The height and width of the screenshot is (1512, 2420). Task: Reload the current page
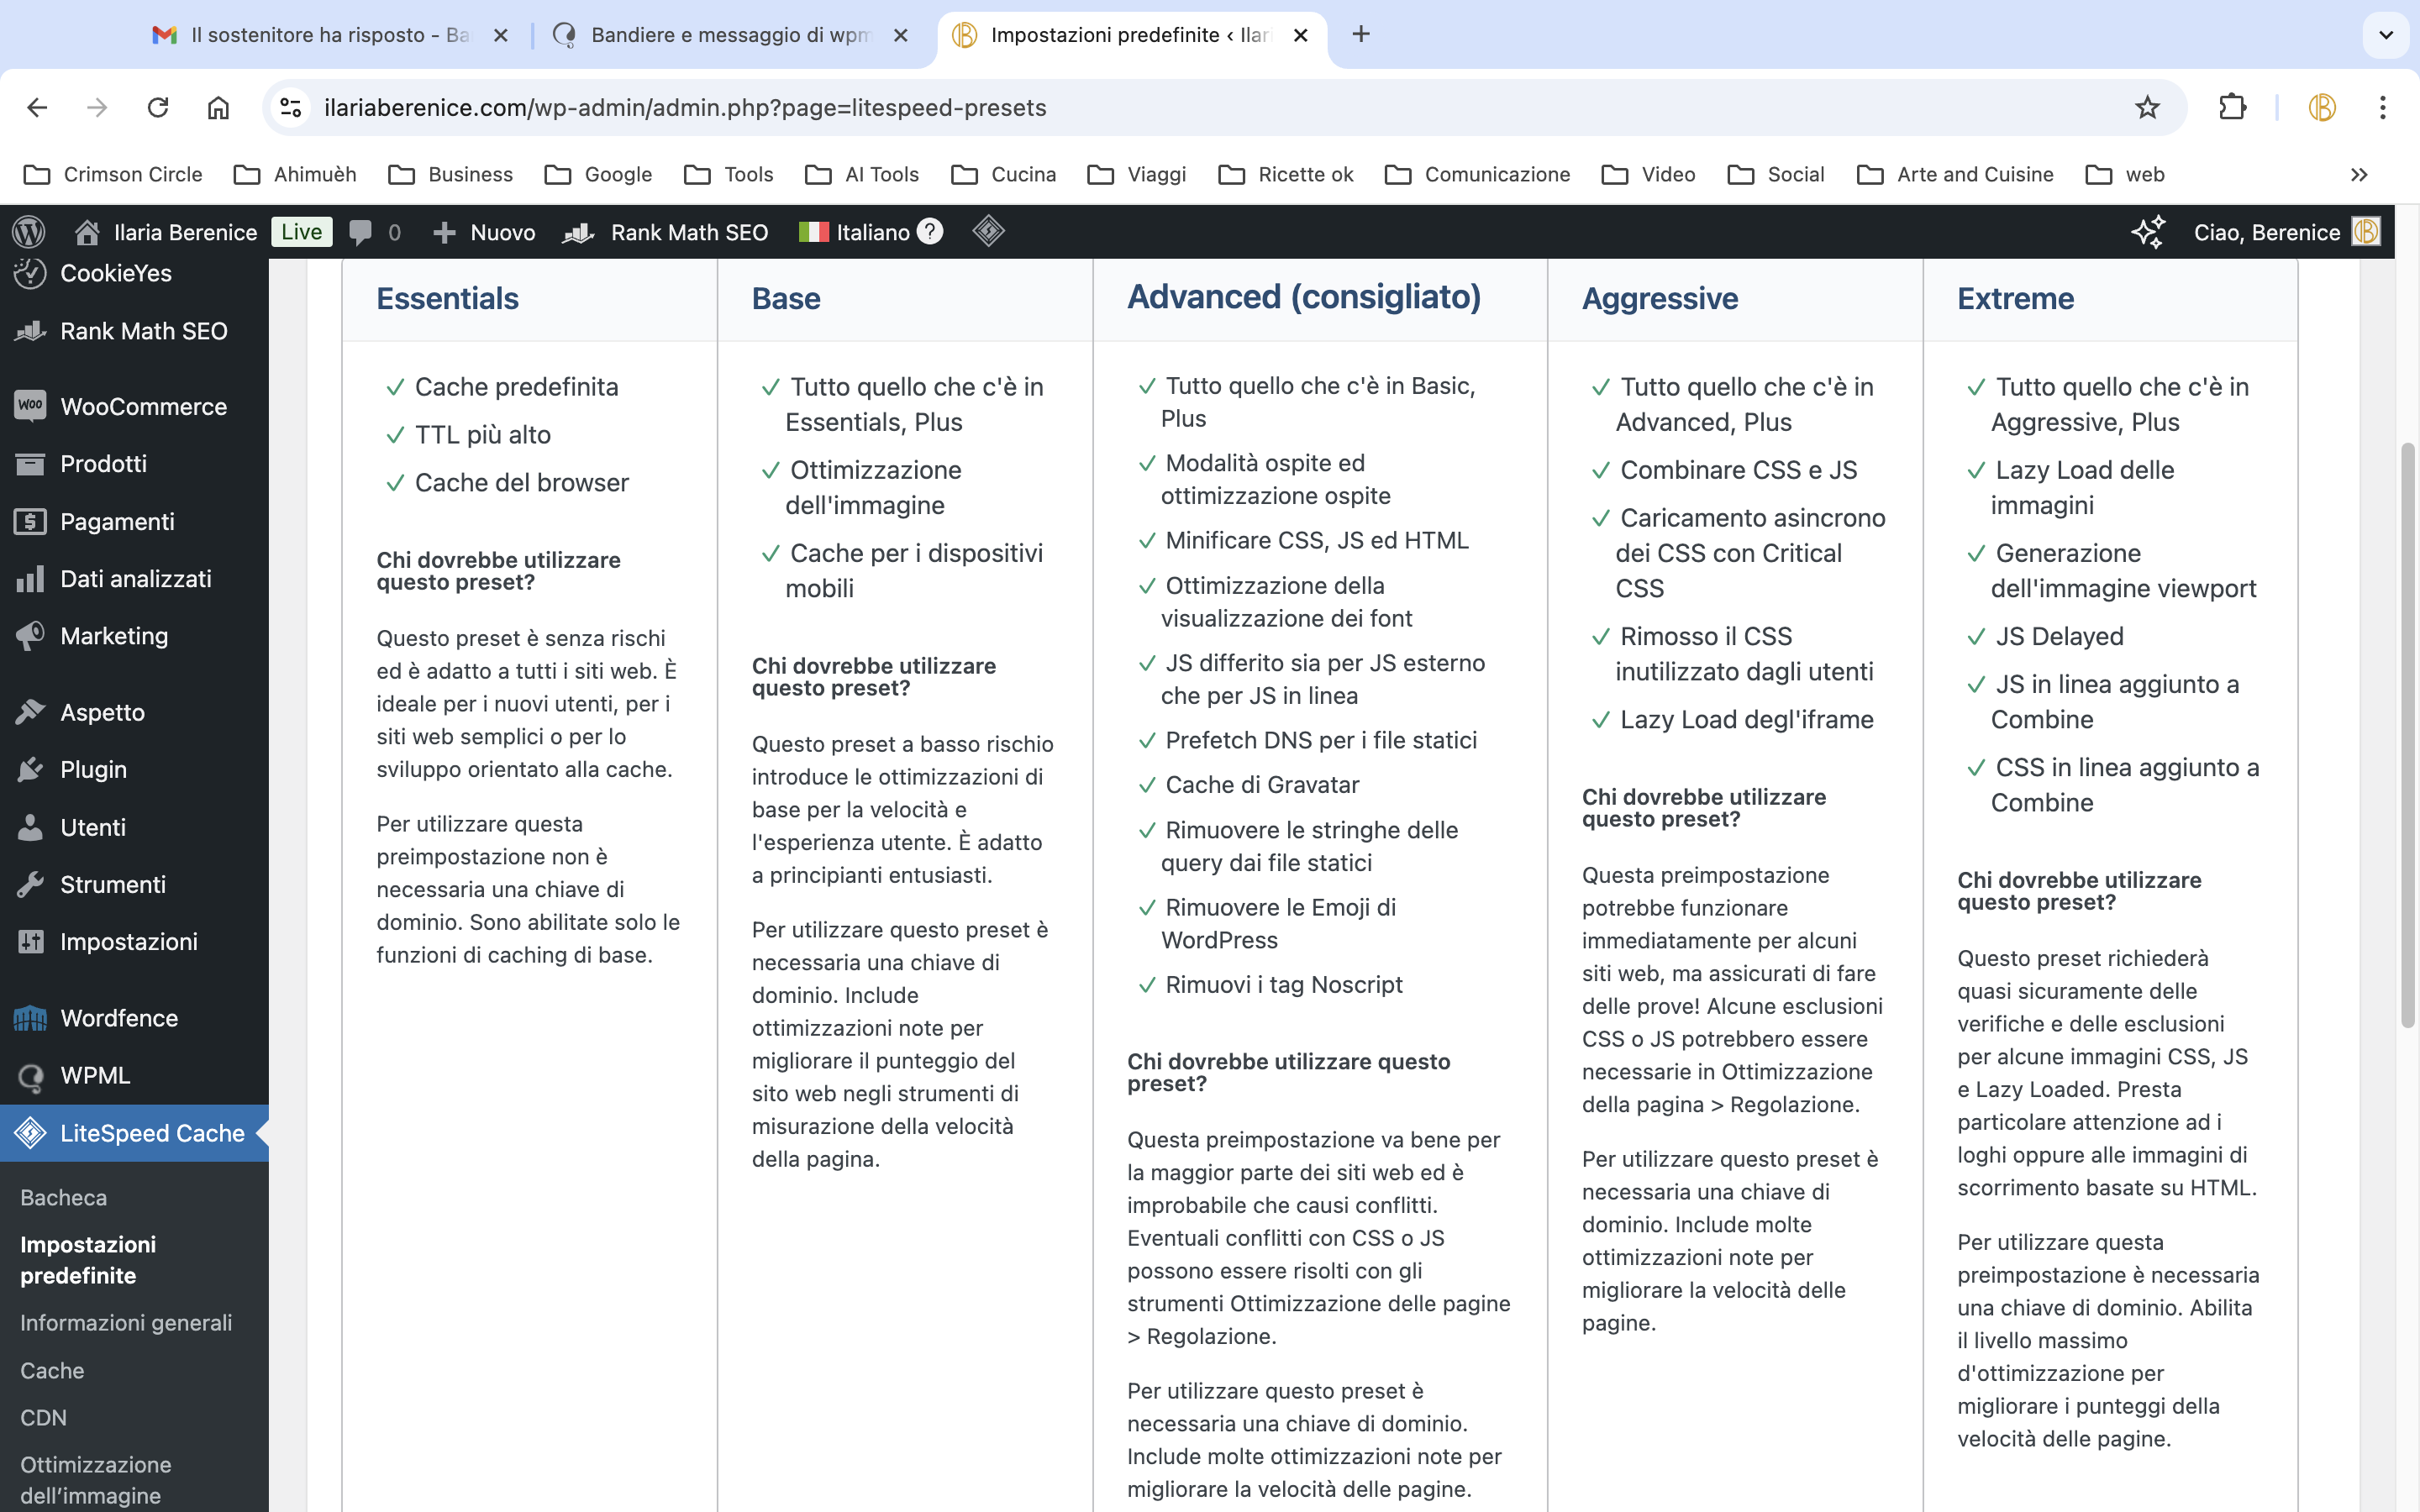tap(157, 107)
